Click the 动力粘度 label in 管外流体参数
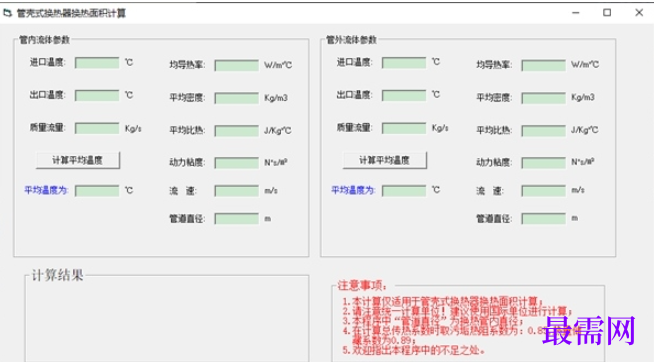654x362 pixels. click(494, 162)
